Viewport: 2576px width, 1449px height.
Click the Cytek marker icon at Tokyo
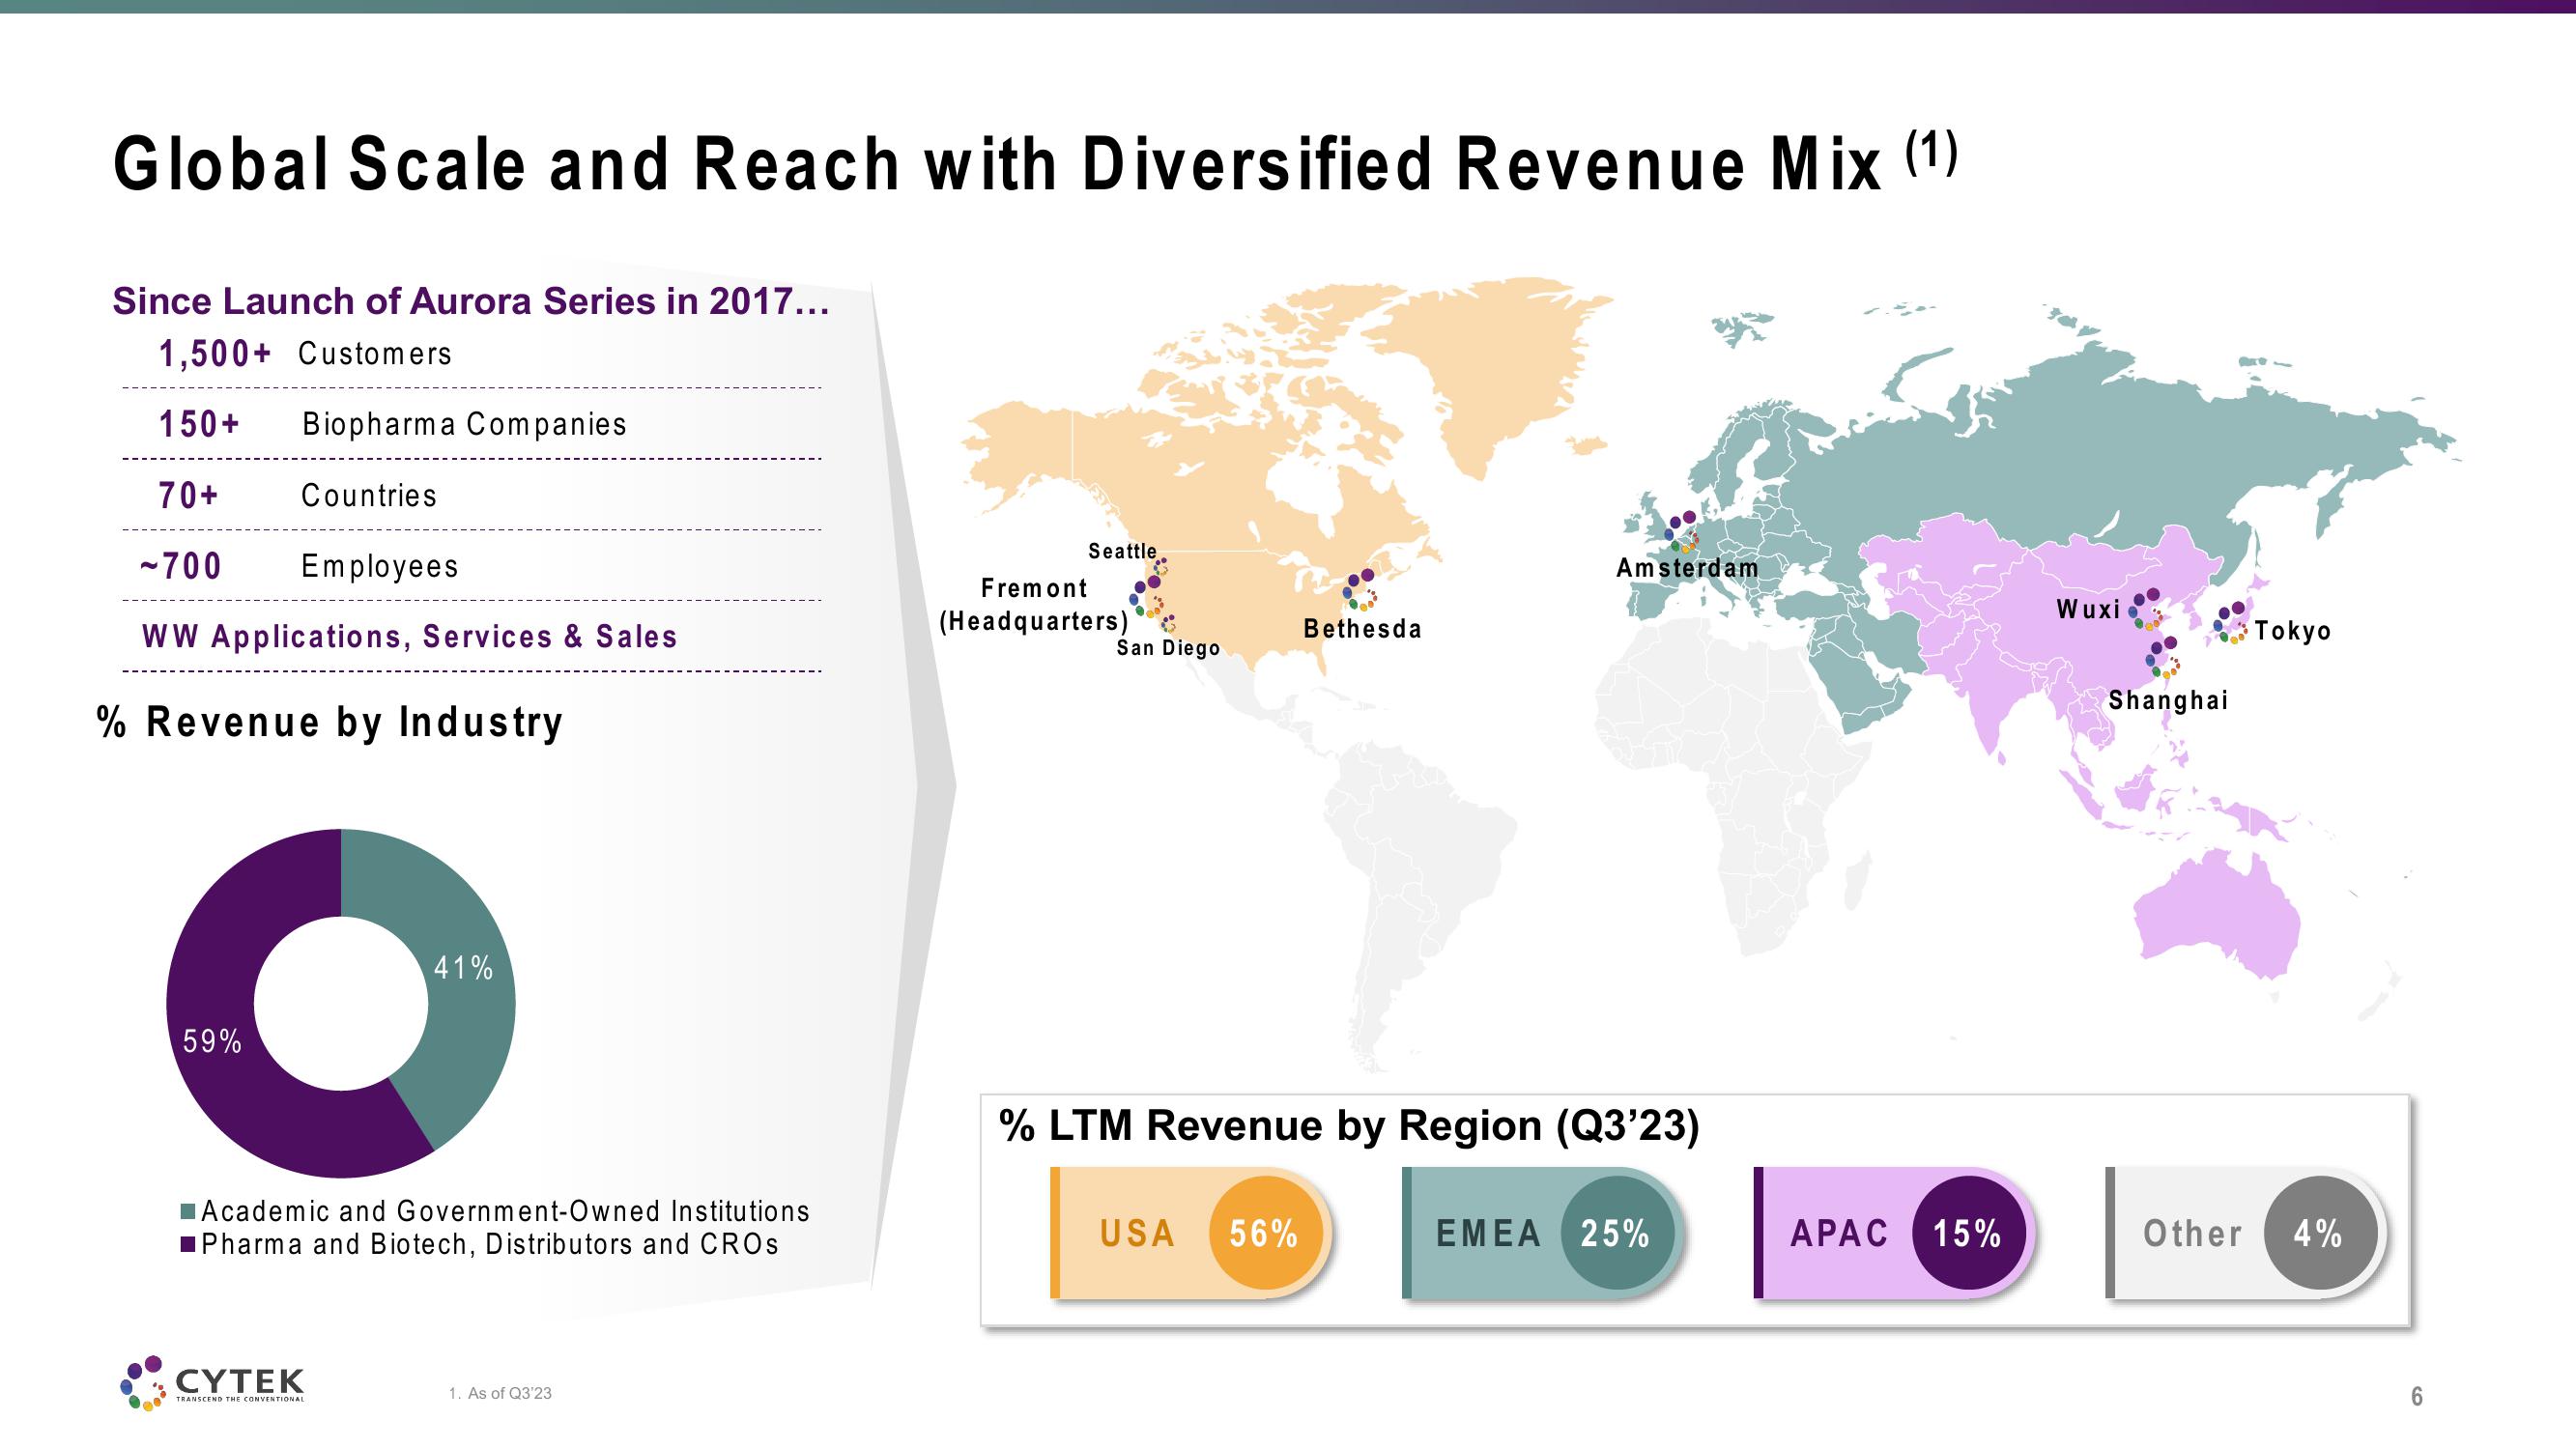point(2230,623)
